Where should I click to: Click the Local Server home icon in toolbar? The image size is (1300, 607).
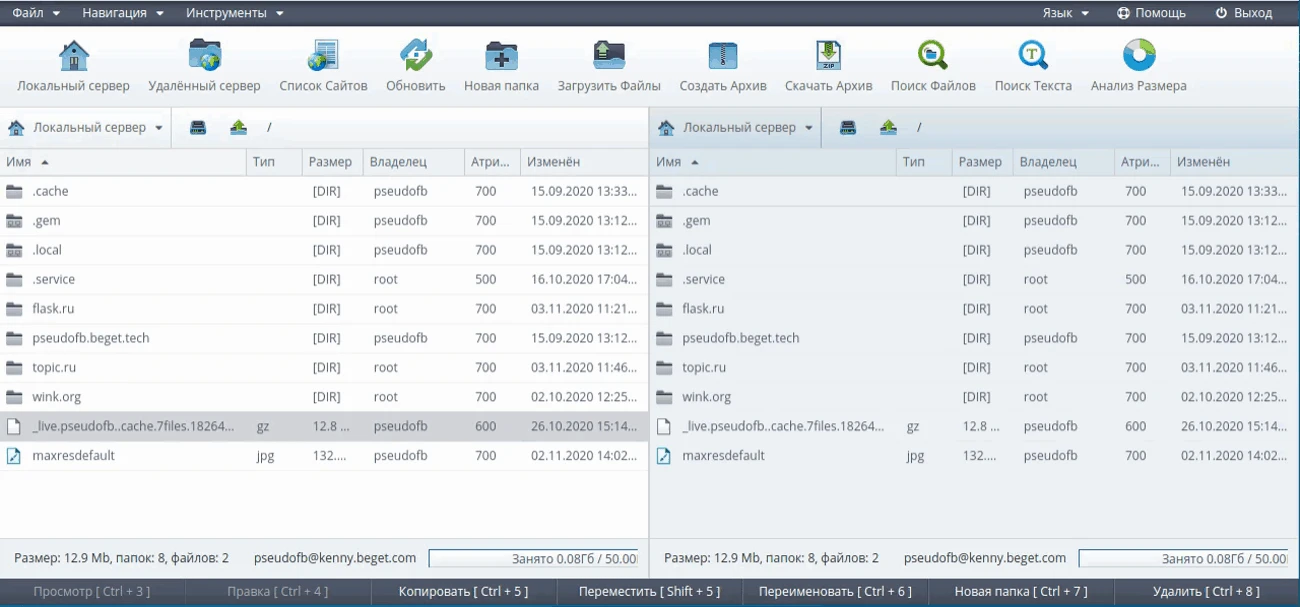pos(74,56)
